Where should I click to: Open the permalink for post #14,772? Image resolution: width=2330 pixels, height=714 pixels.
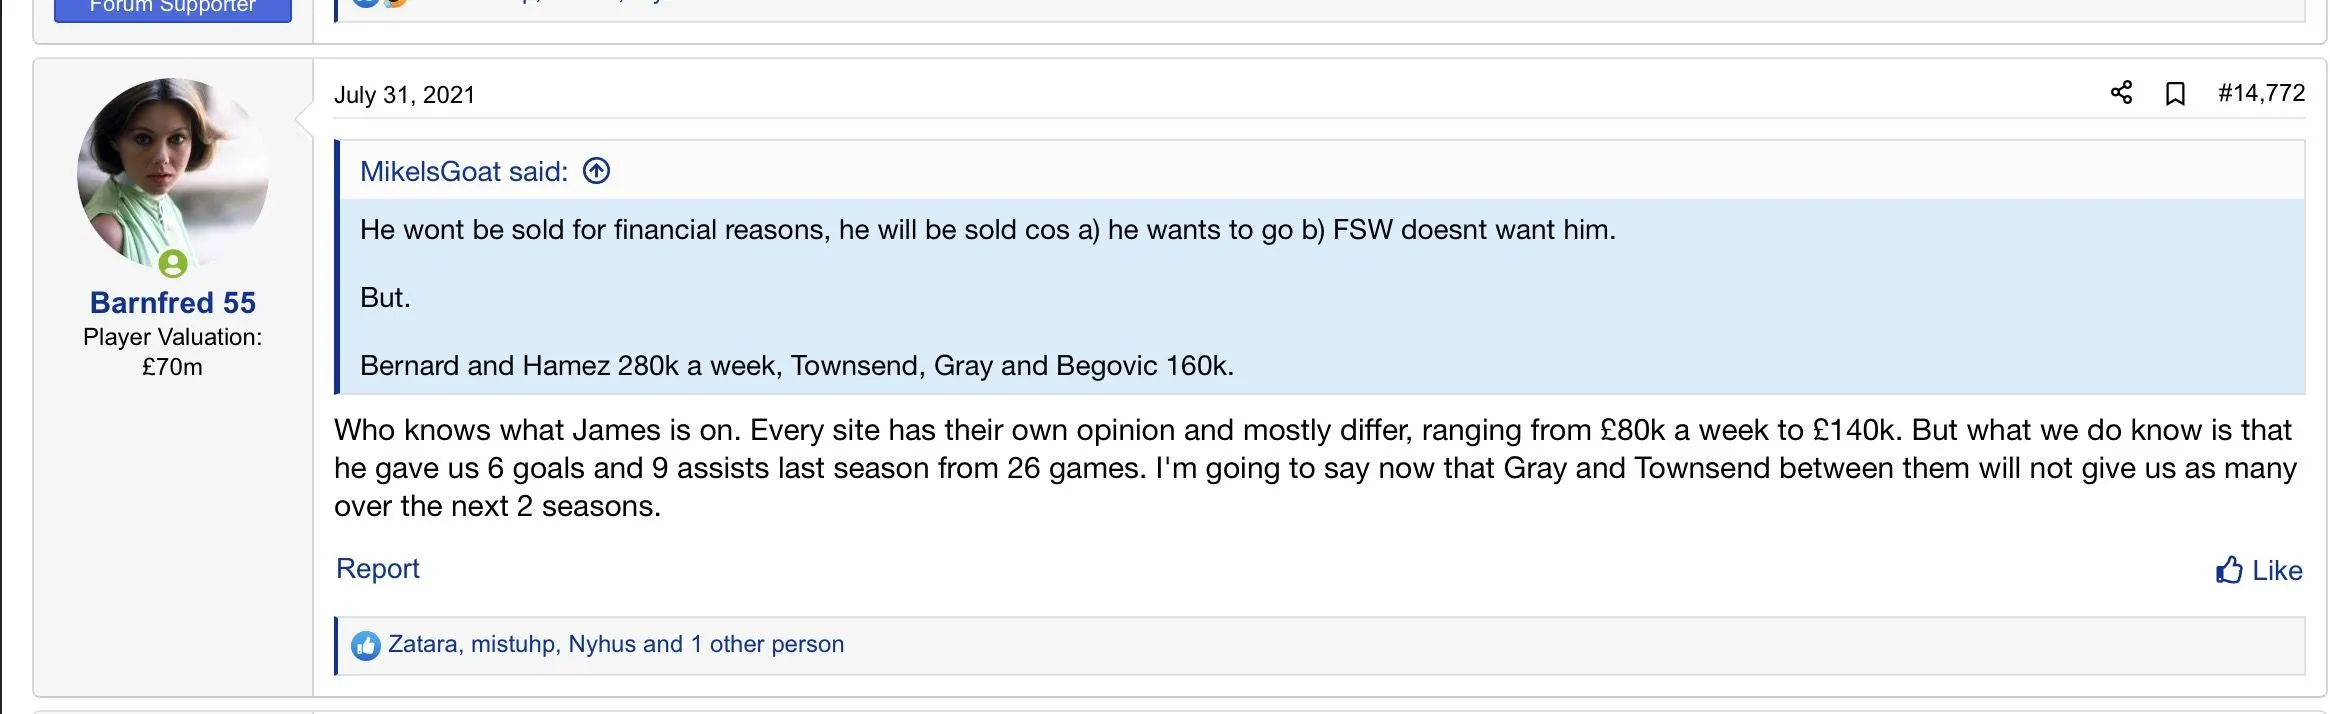tap(2260, 93)
